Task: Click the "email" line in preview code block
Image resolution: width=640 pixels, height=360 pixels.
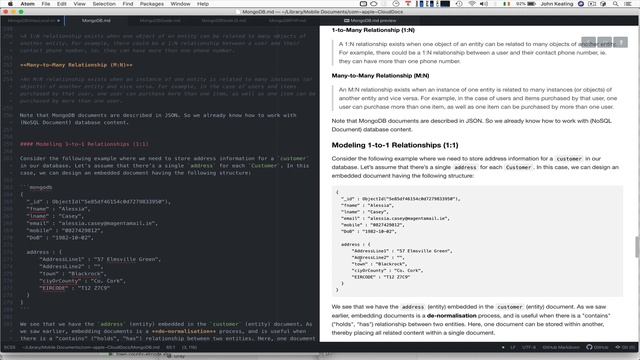Action: click(x=395, y=218)
